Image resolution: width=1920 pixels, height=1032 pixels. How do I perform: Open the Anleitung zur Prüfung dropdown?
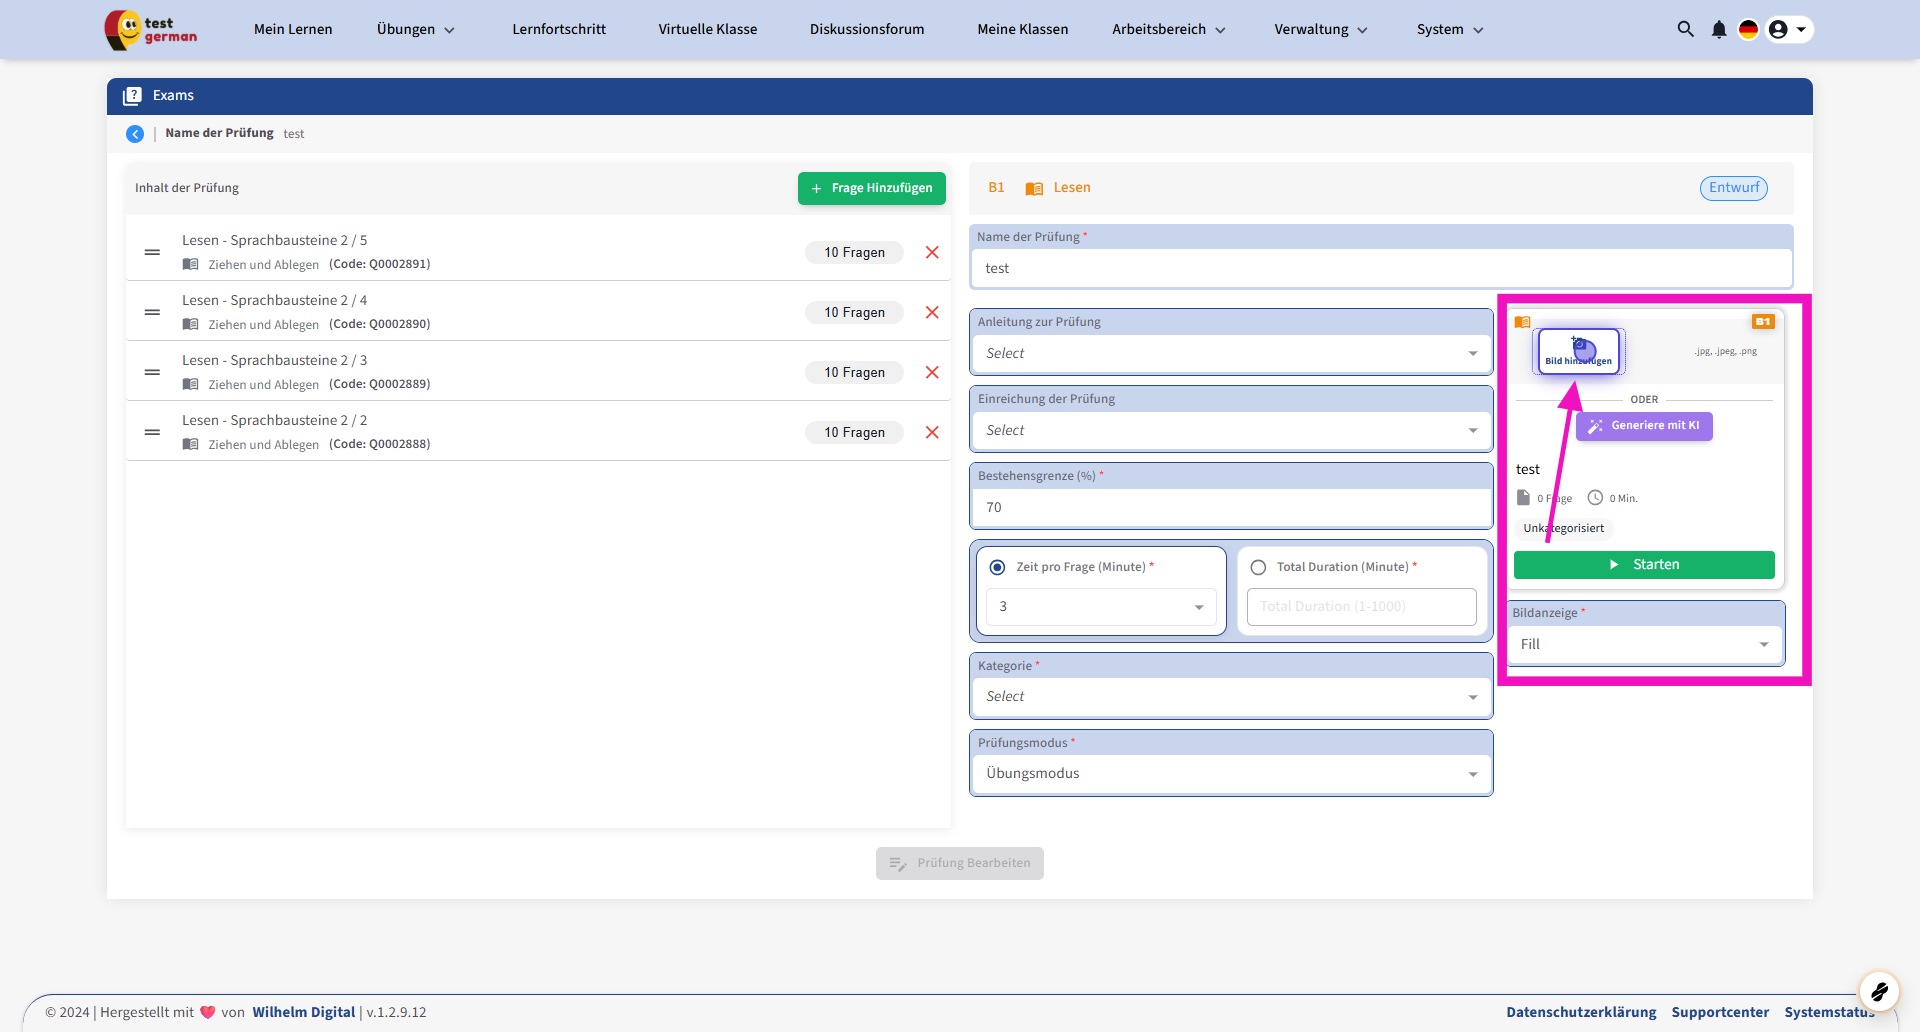point(1230,354)
